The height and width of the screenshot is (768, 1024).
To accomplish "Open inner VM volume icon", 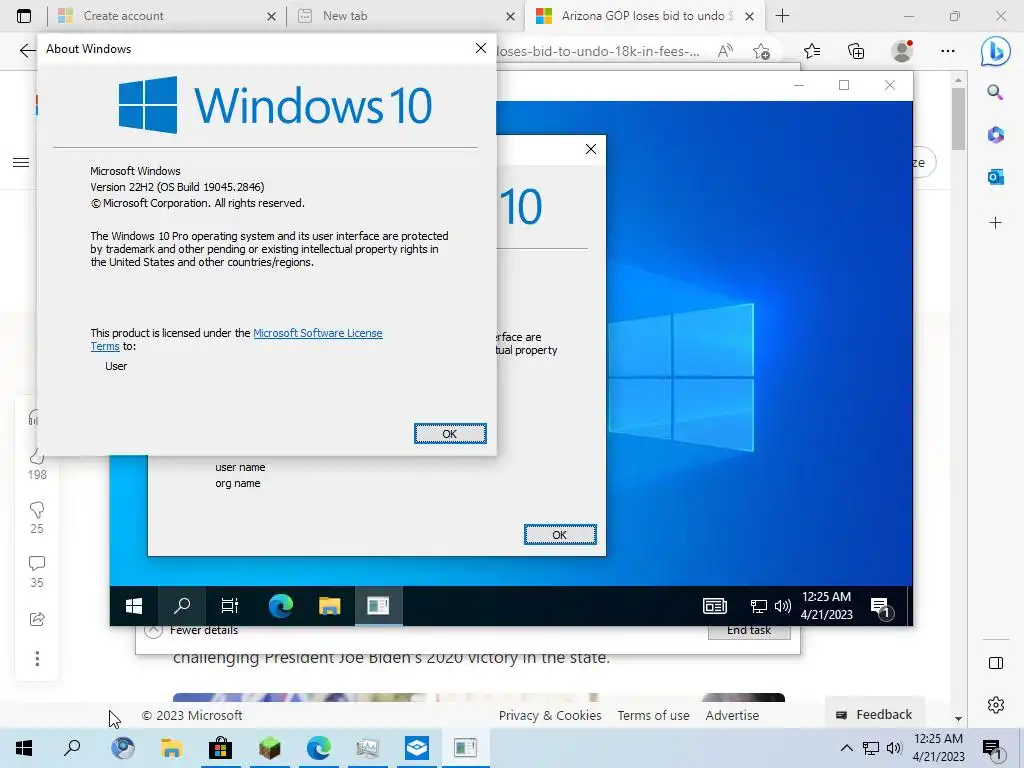I will coord(782,606).
